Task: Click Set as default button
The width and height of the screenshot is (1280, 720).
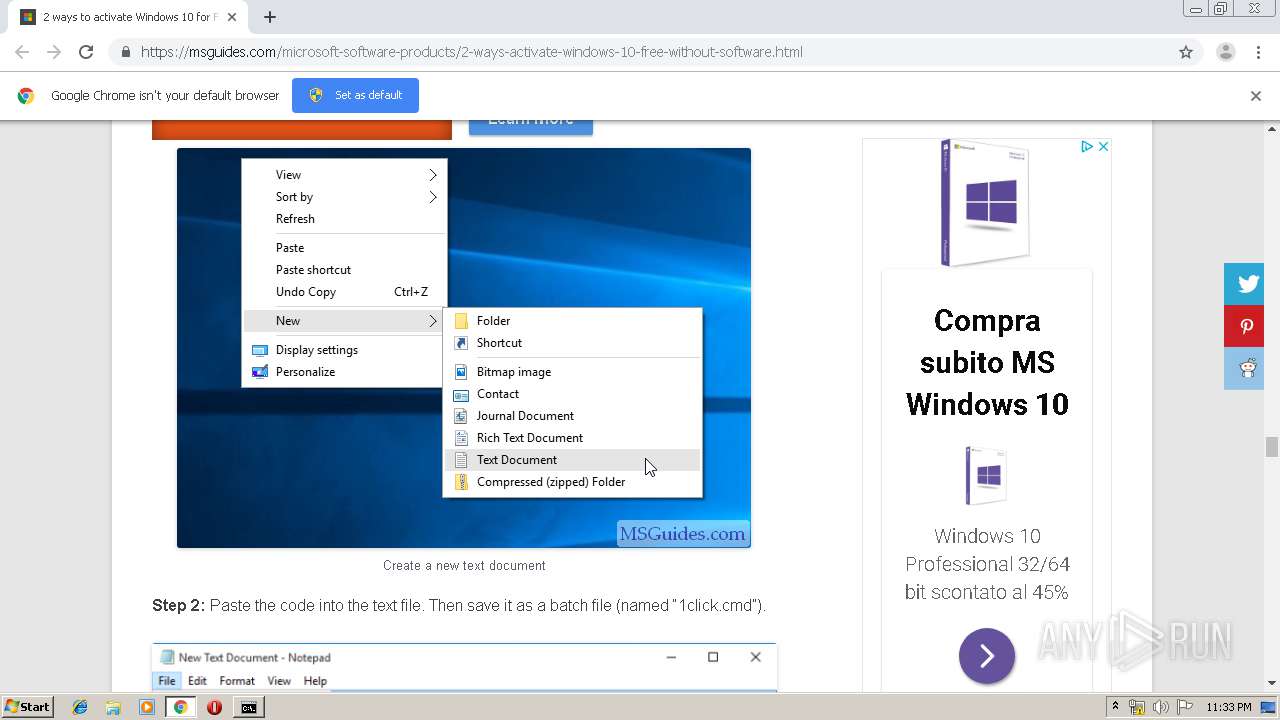Action: click(355, 95)
